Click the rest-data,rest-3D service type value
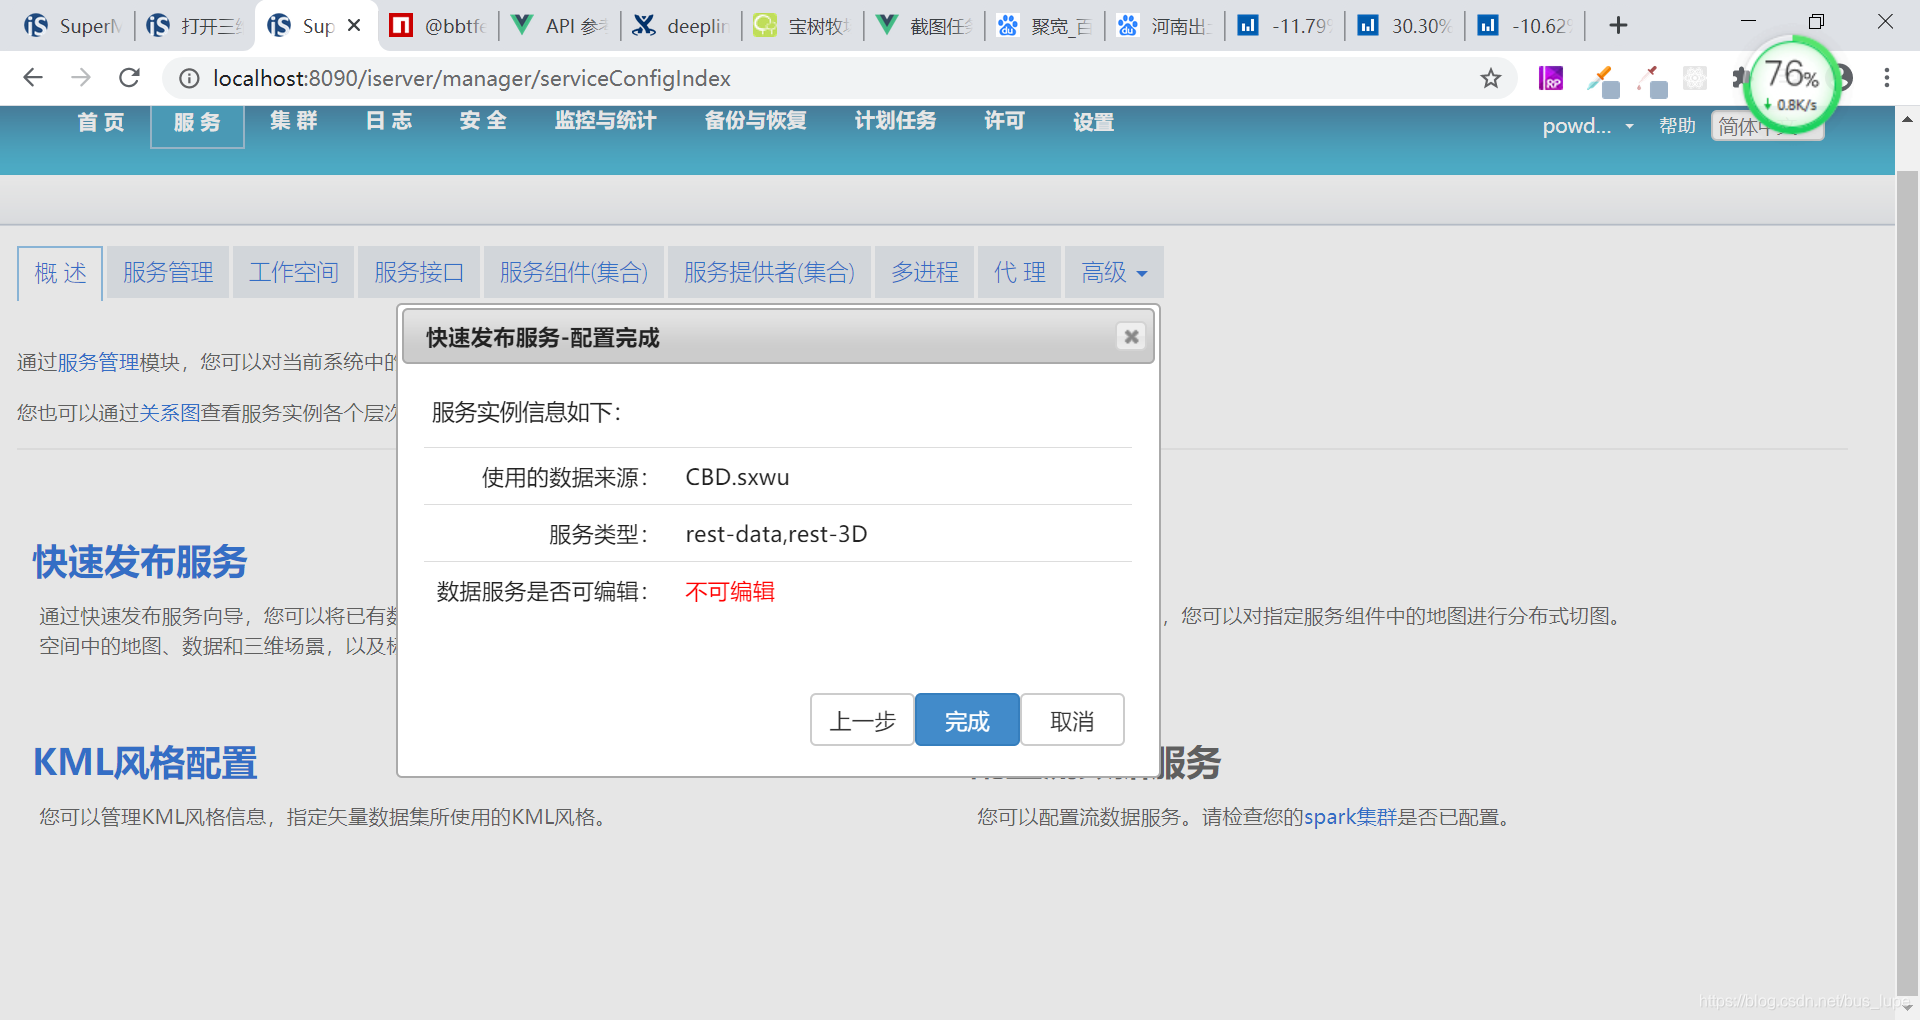This screenshot has height=1020, width=1920. coord(776,534)
